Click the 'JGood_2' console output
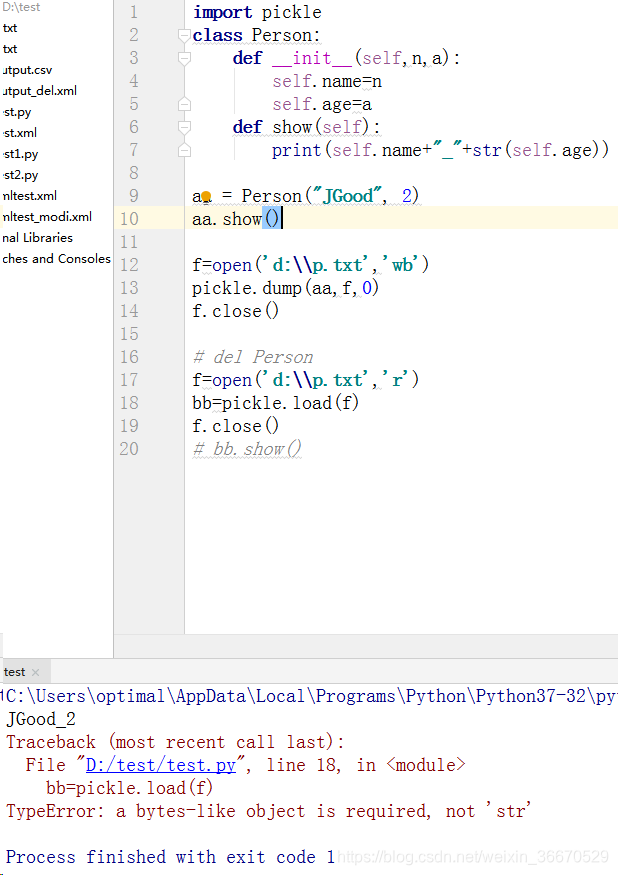Screen dimensions: 618x875 [41, 719]
